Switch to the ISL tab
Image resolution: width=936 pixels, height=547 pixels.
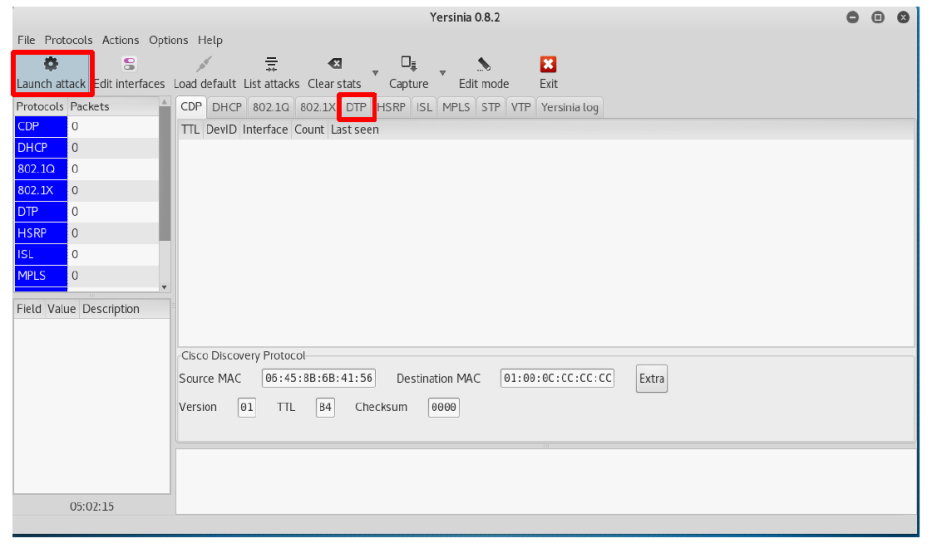click(424, 107)
